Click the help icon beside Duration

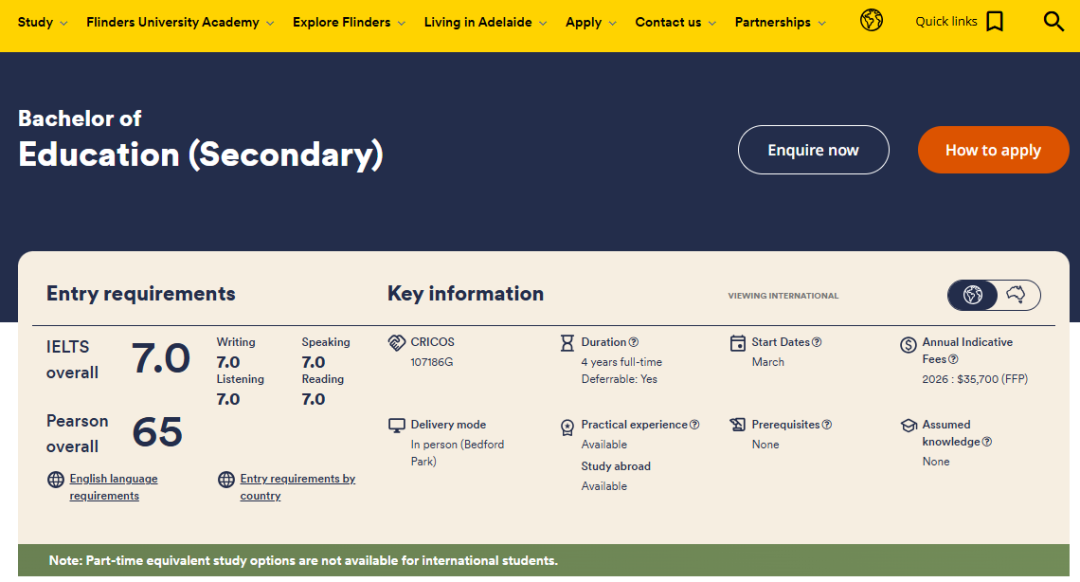coord(634,342)
